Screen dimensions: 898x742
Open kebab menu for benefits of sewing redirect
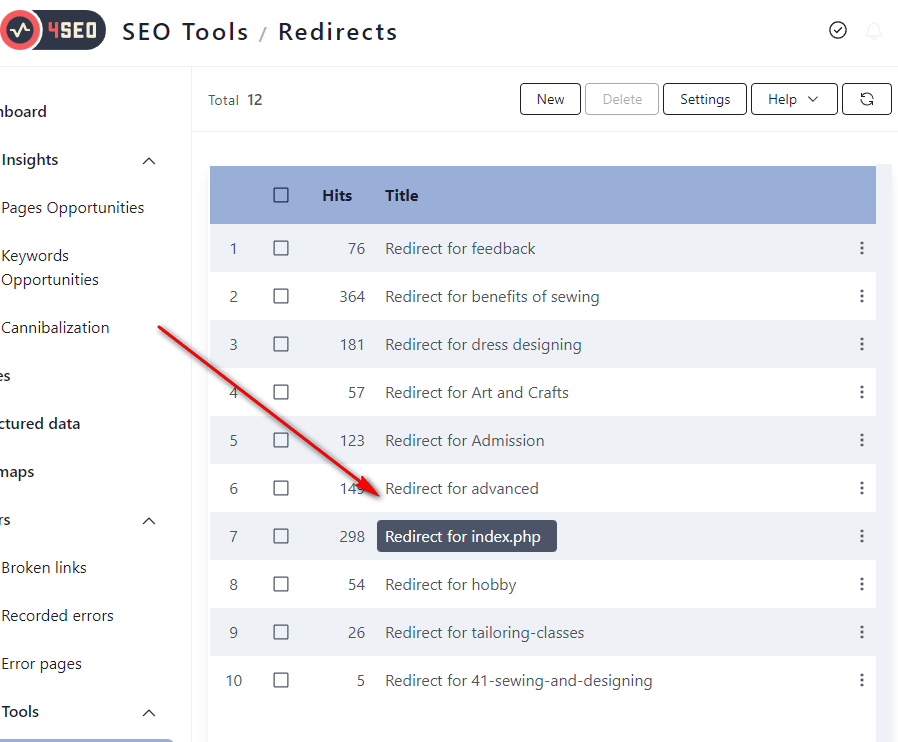click(x=861, y=296)
